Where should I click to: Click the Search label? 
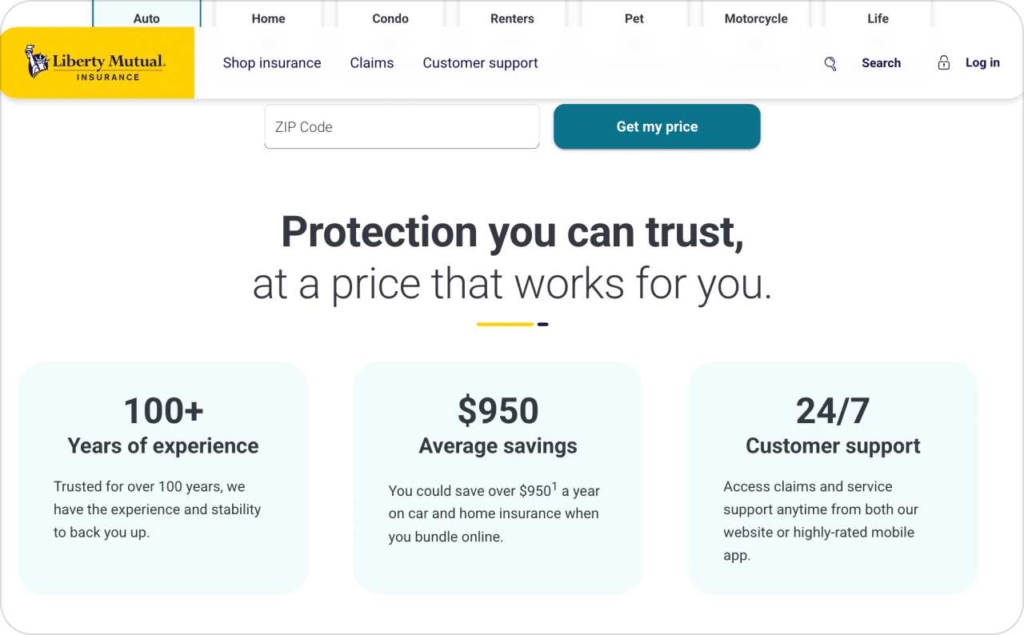click(x=881, y=63)
